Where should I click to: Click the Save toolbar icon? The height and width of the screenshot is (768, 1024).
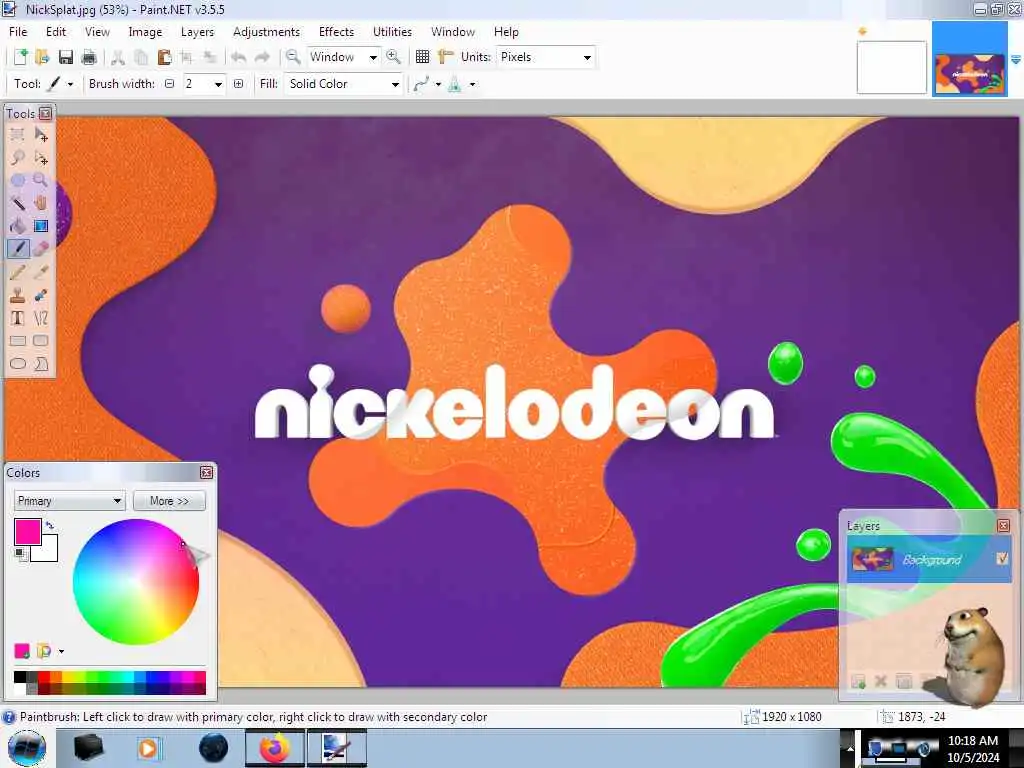coord(65,57)
